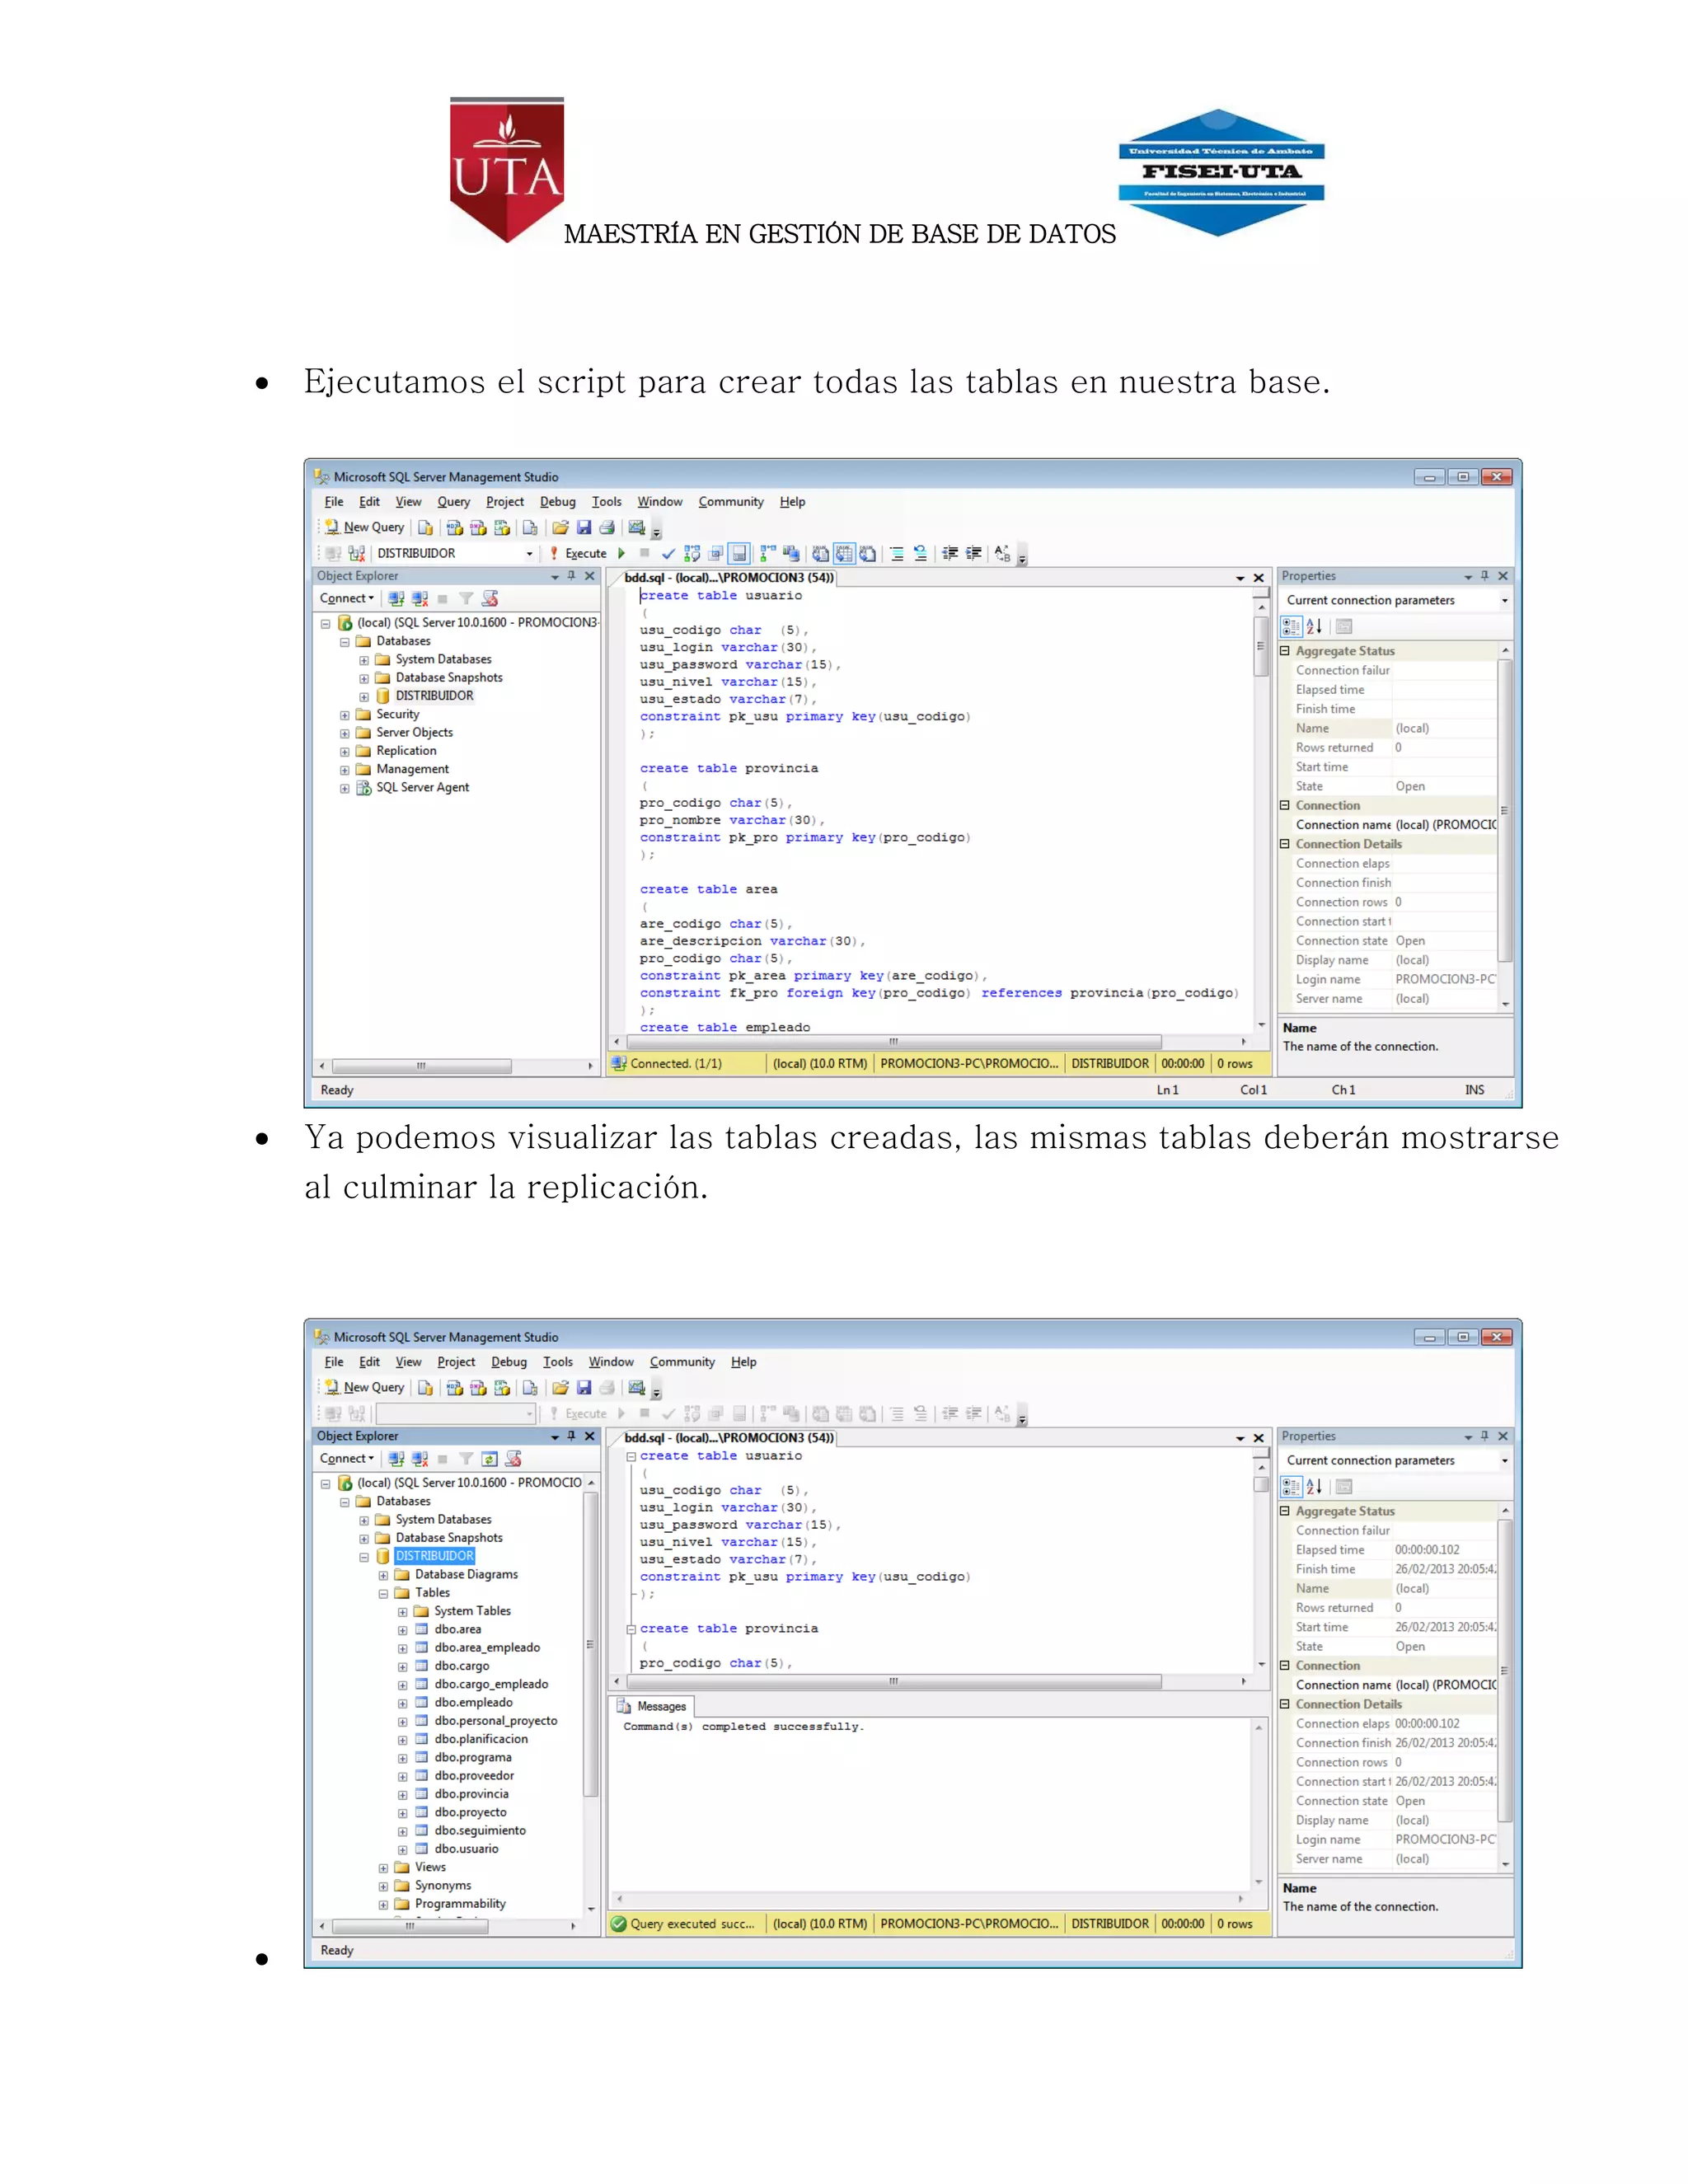Click the Categorized icon in the upper Properties panel
Viewport: 1688px width, 2184px height.
tap(1291, 626)
